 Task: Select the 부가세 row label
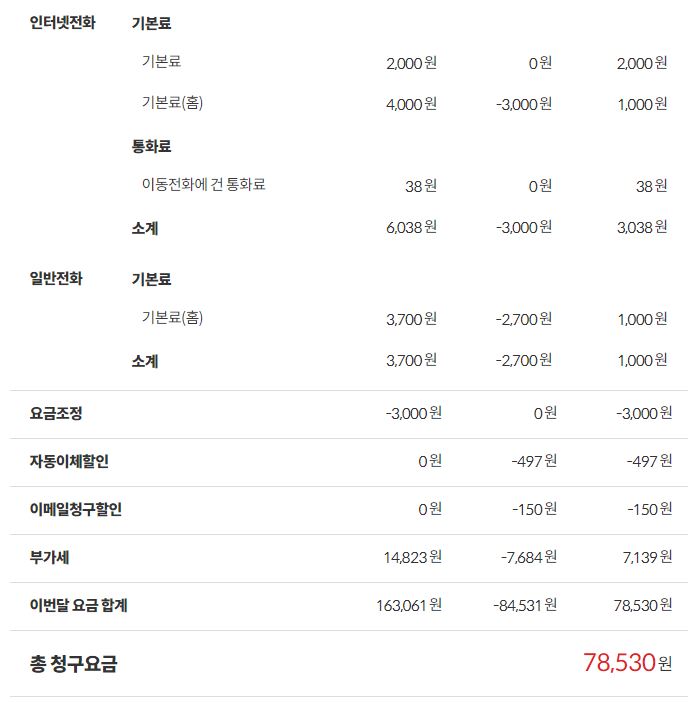[49, 557]
